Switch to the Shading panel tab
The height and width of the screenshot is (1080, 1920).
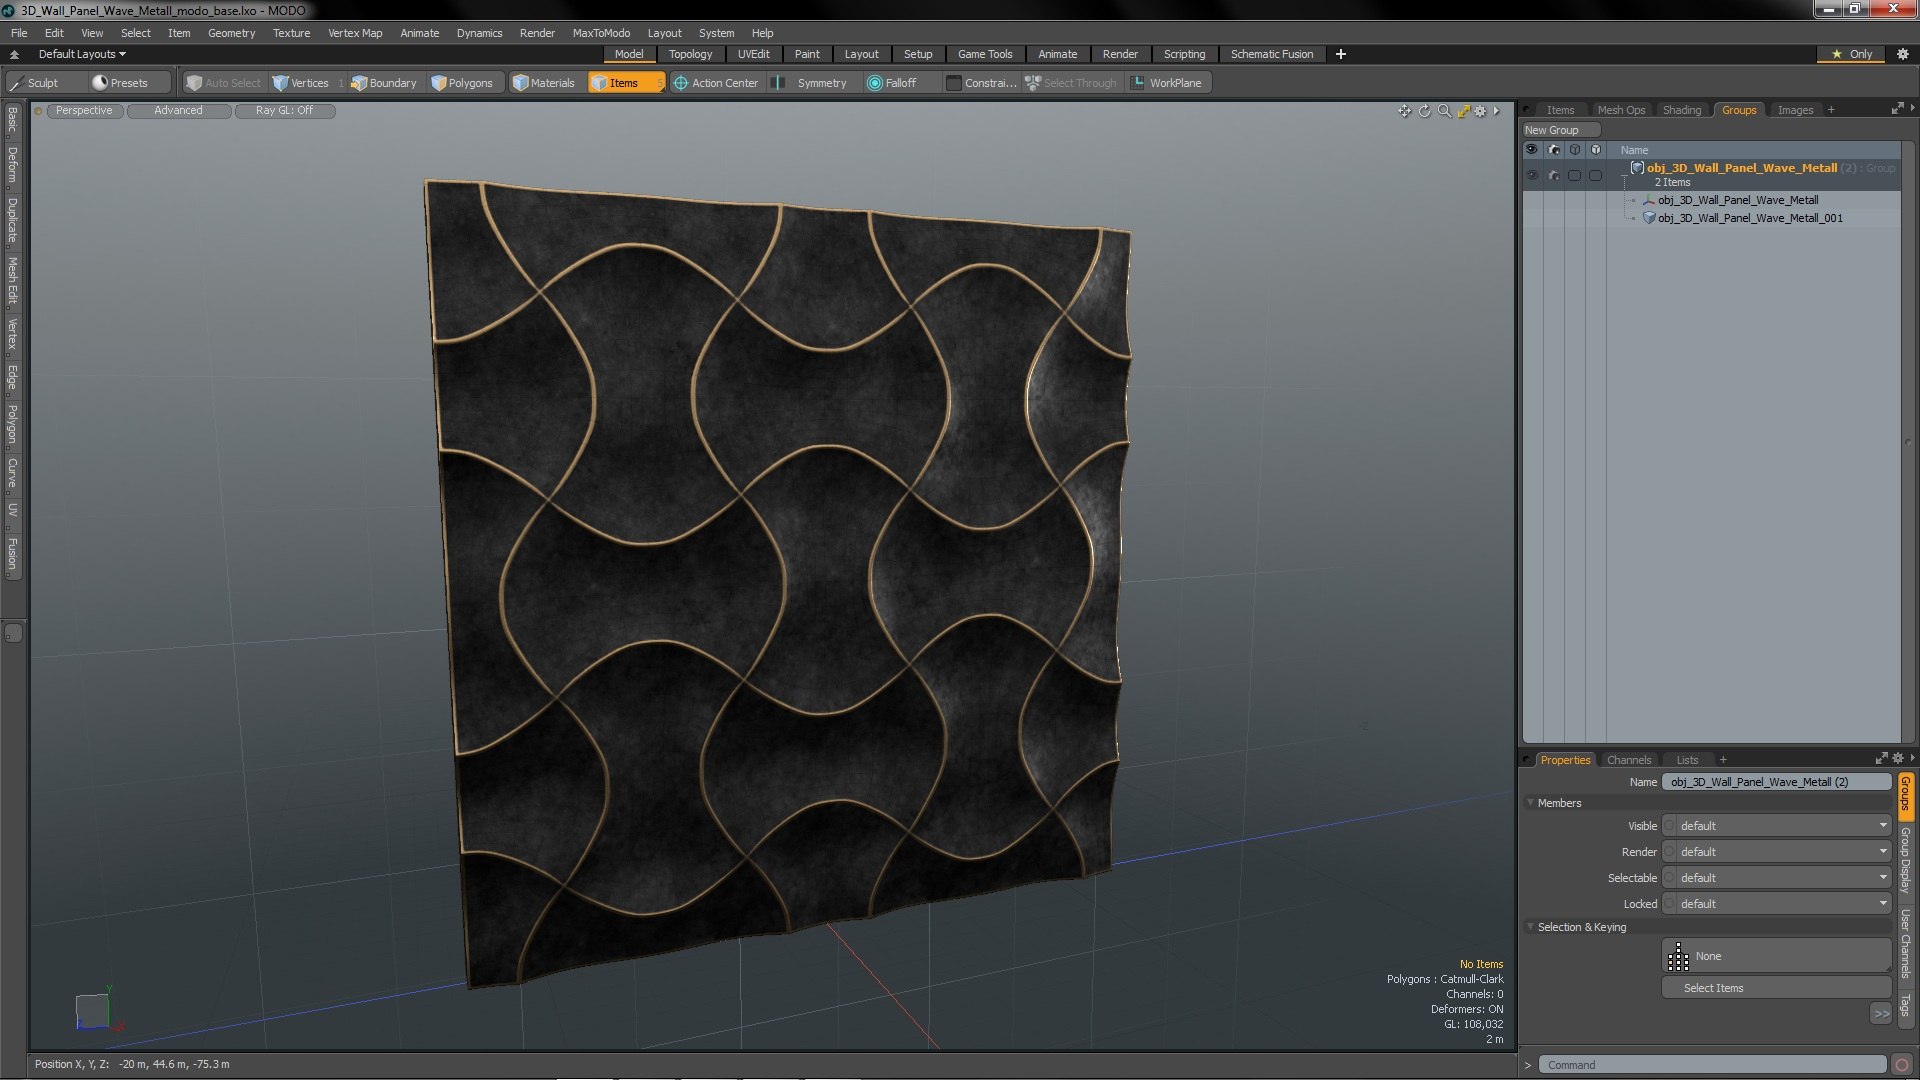click(1681, 110)
